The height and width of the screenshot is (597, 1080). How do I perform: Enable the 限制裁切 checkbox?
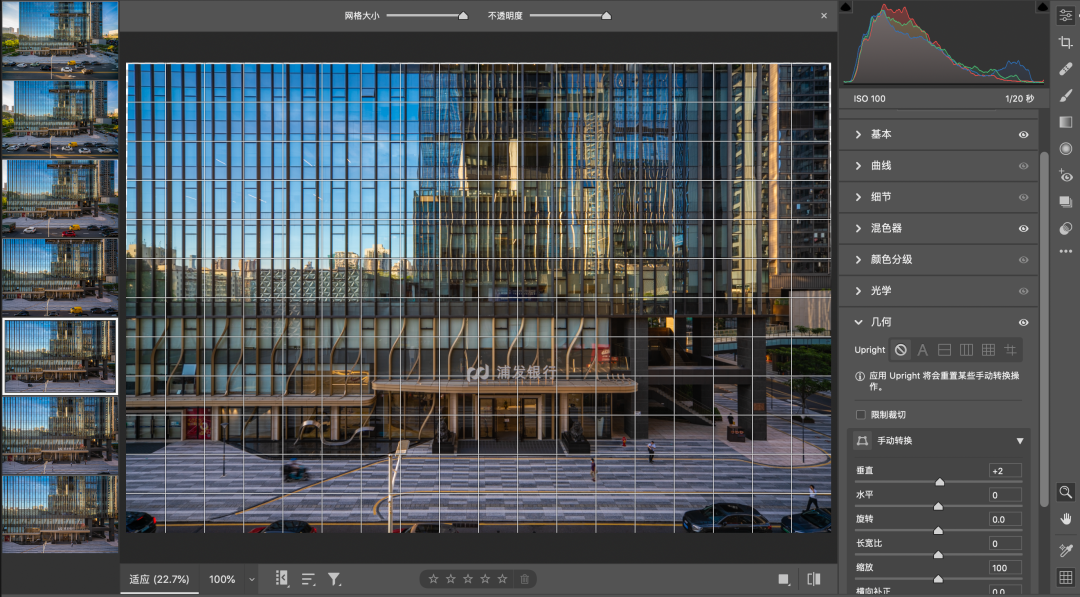861,414
